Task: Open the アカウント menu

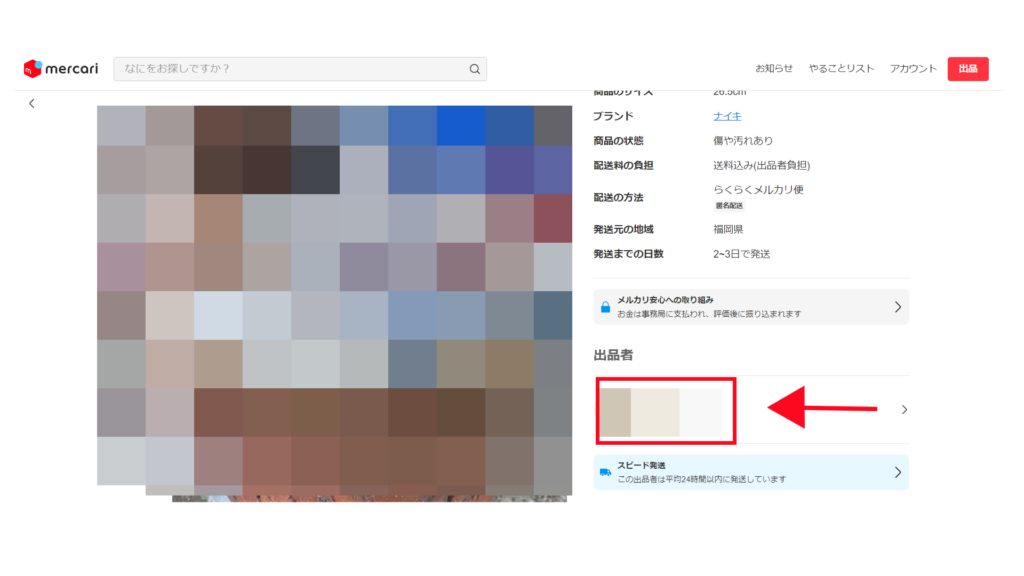Action: 913,69
